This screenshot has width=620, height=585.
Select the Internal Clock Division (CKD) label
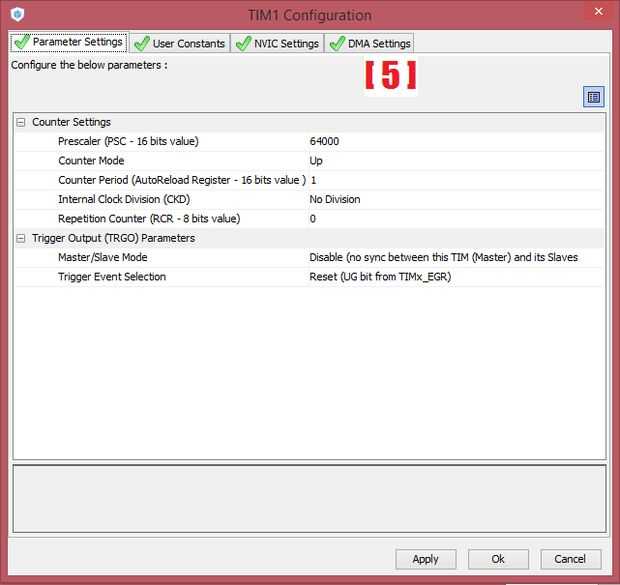click(124, 199)
